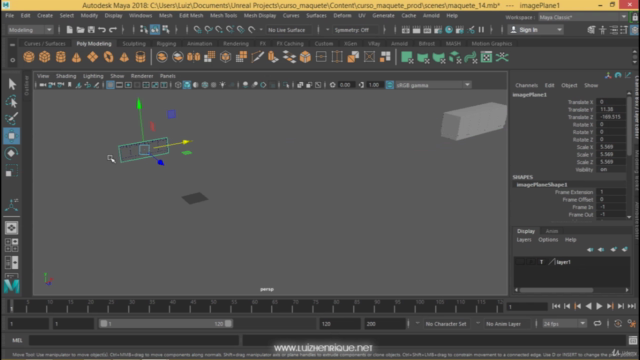
Task: Open the Symmetry: Off dropdown
Action: click(x=351, y=30)
